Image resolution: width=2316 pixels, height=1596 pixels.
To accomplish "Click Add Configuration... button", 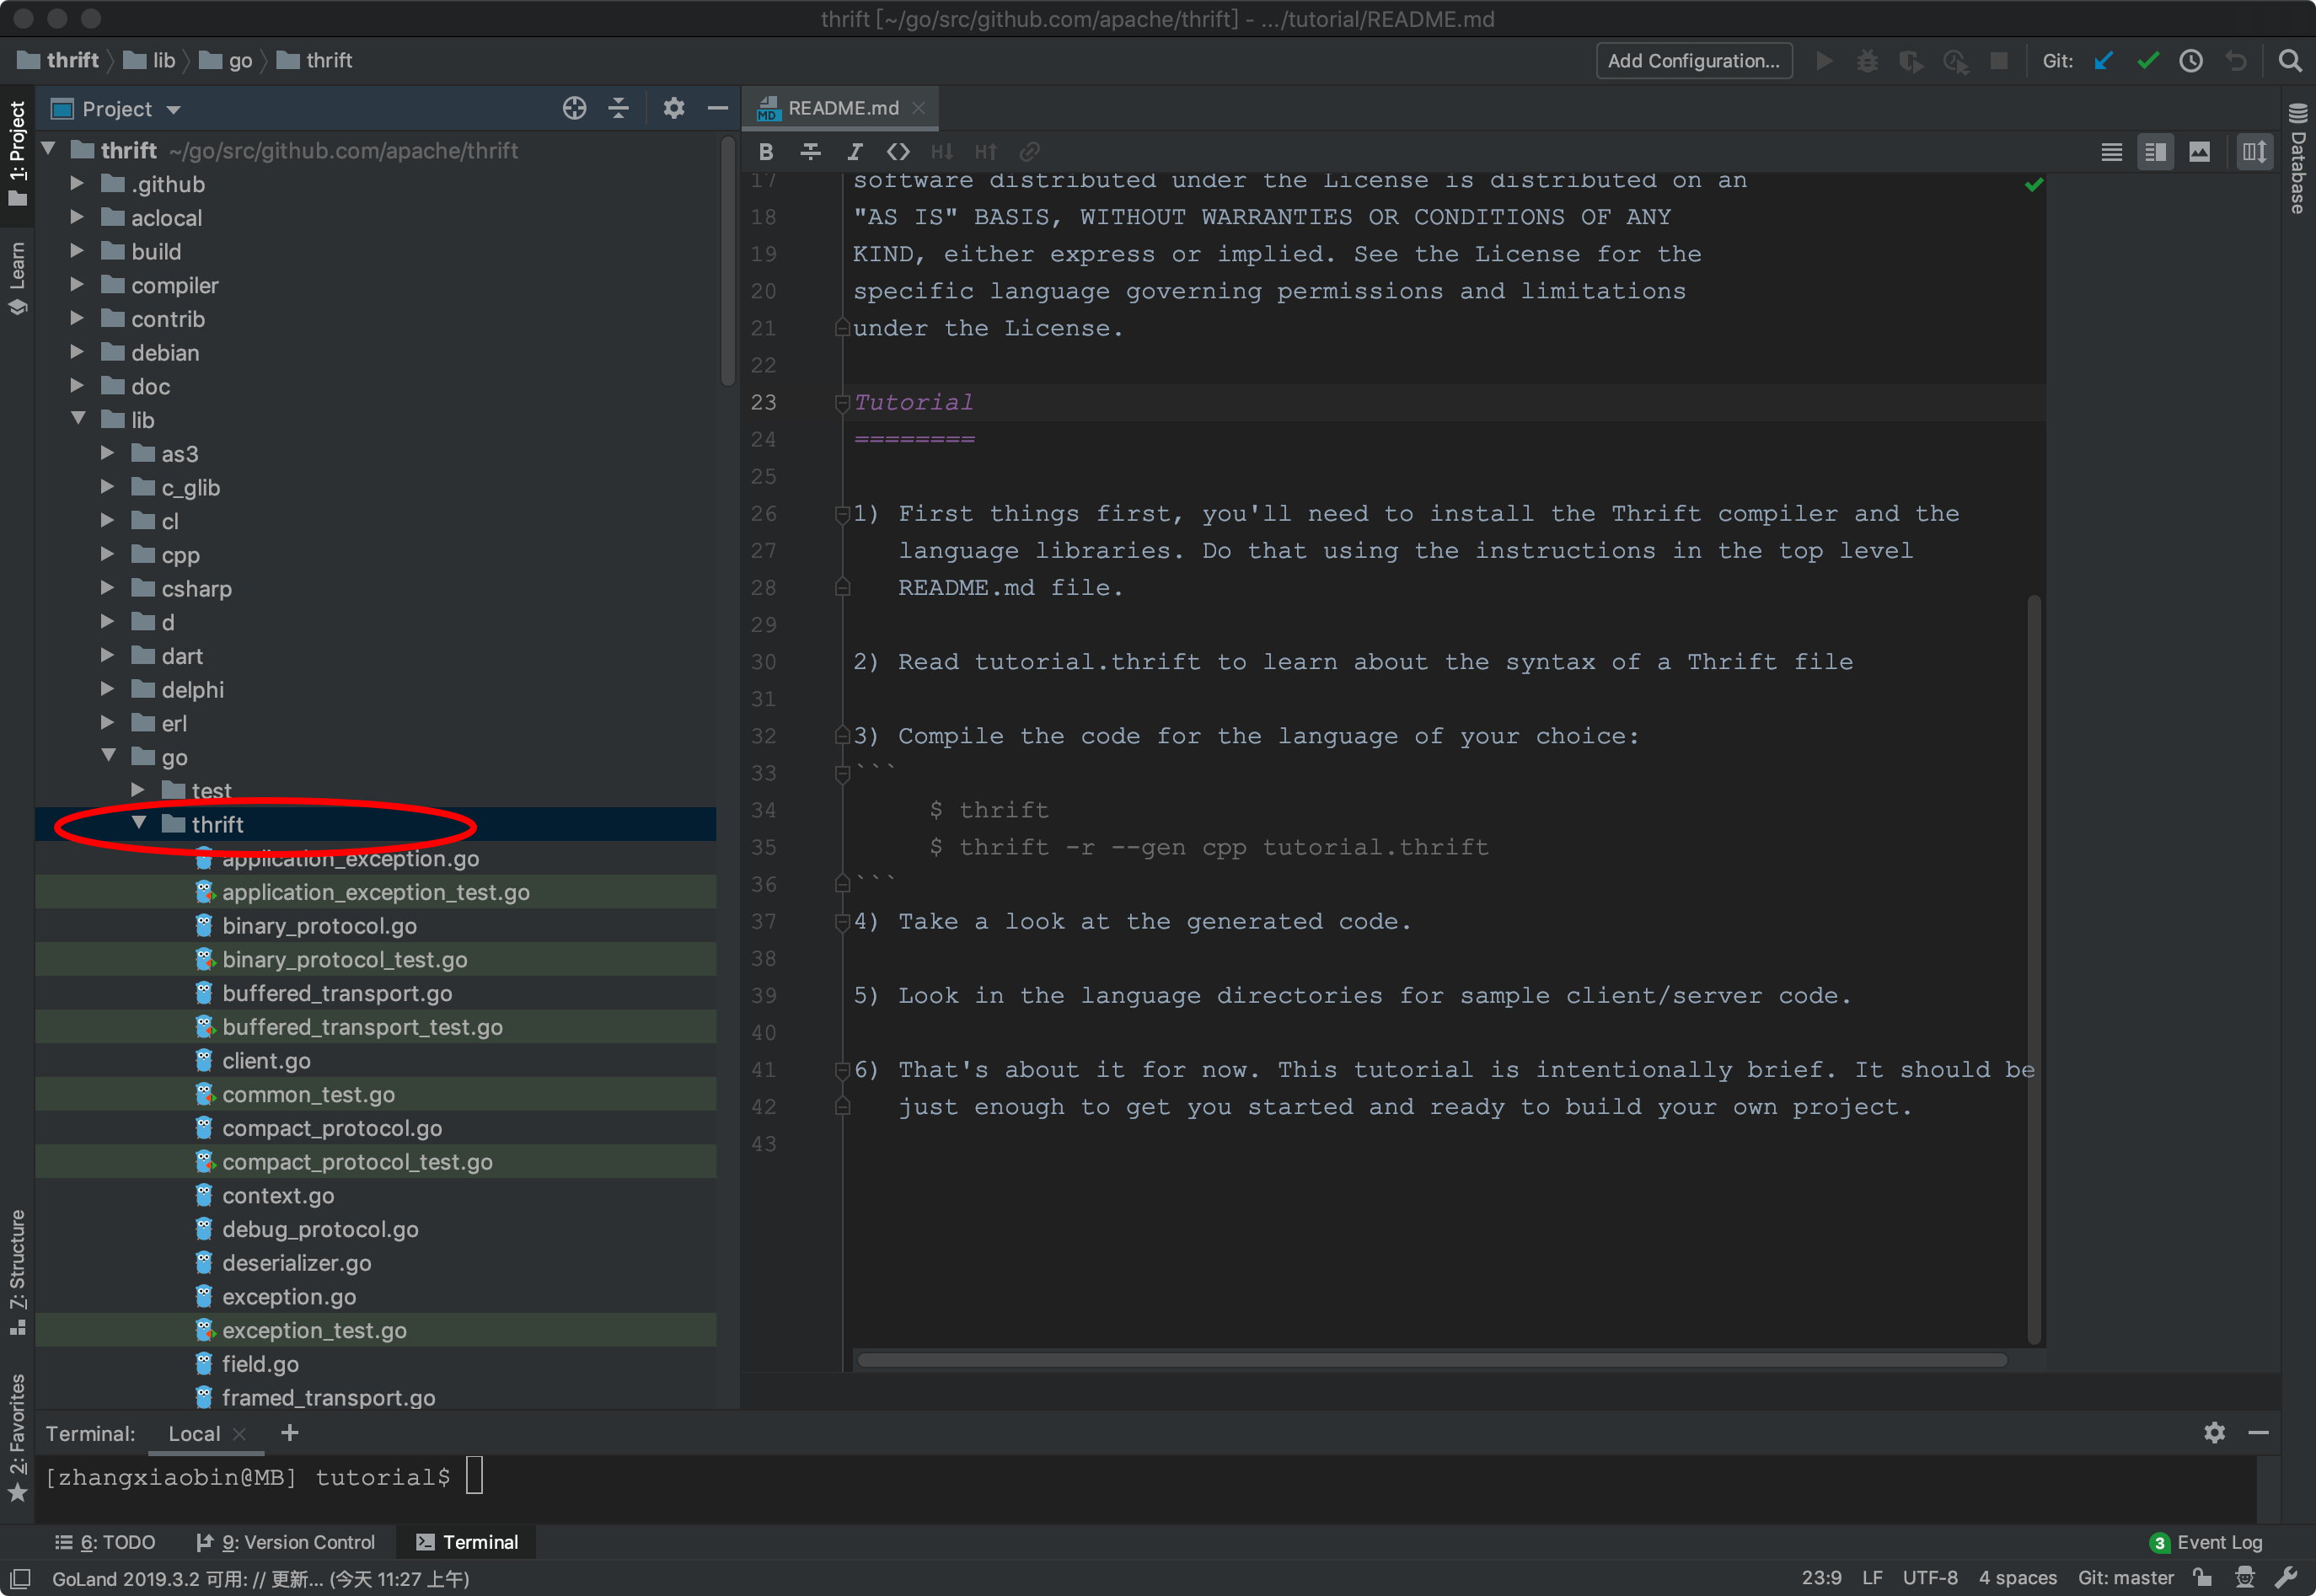I will [x=1693, y=61].
